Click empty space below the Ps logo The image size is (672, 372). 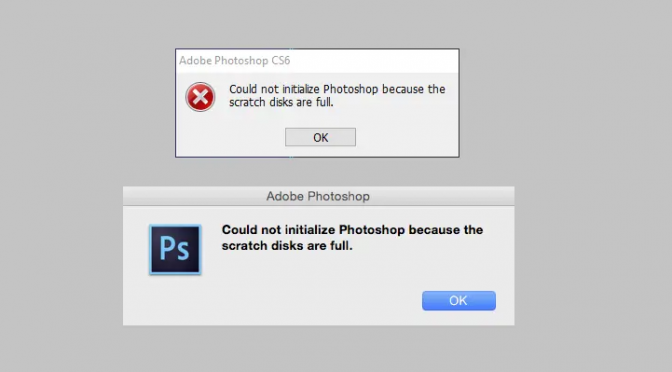point(175,299)
